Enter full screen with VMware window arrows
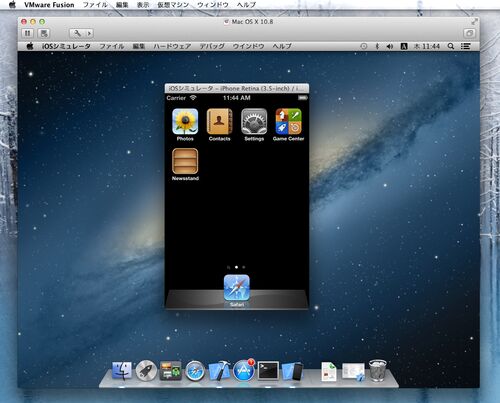Viewport: 500px width, 403px height. (x=474, y=22)
